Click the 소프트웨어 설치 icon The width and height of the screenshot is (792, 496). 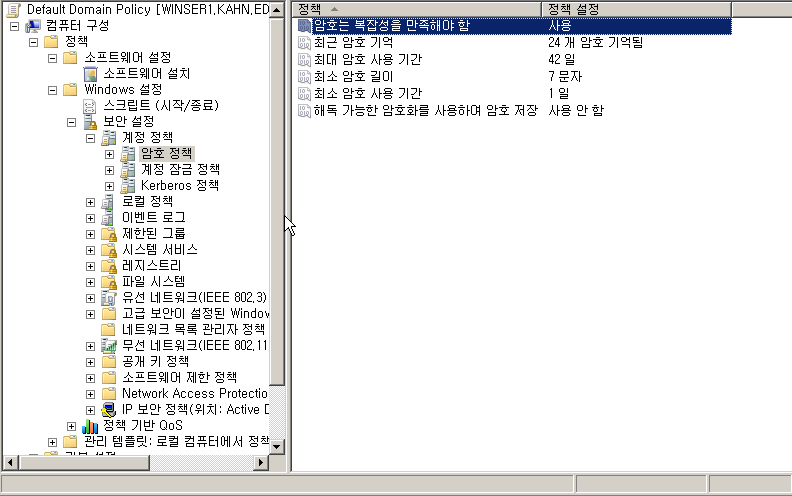point(90,74)
